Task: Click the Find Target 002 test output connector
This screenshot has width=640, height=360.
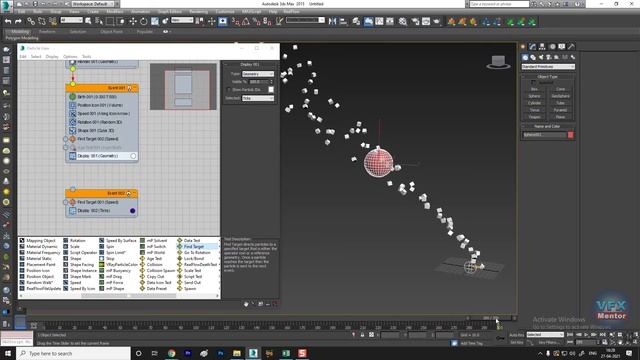Action: pyautogui.click(x=66, y=139)
